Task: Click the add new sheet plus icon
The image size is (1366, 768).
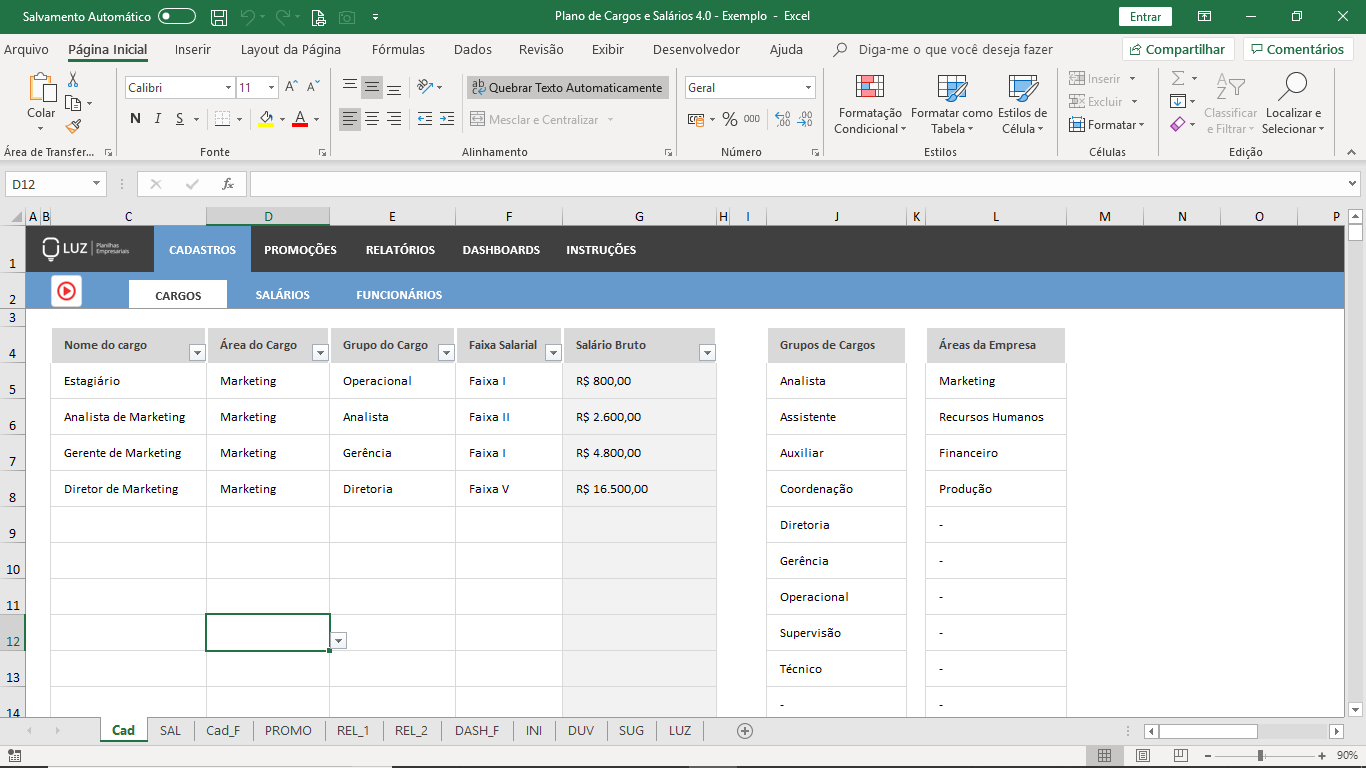Action: pyautogui.click(x=744, y=731)
